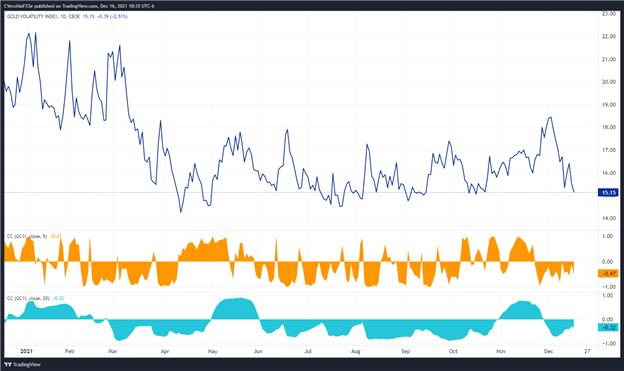The width and height of the screenshot is (624, 371).
Task: Click the published-by header text with 'Dec 16, 2021'
Action: pyautogui.click(x=79, y=6)
